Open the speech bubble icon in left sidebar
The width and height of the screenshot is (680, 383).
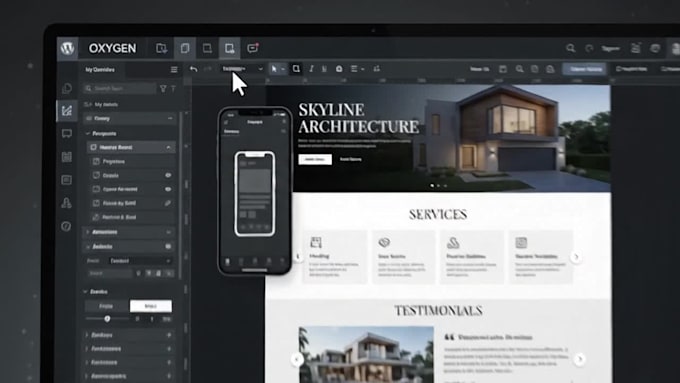(67, 133)
